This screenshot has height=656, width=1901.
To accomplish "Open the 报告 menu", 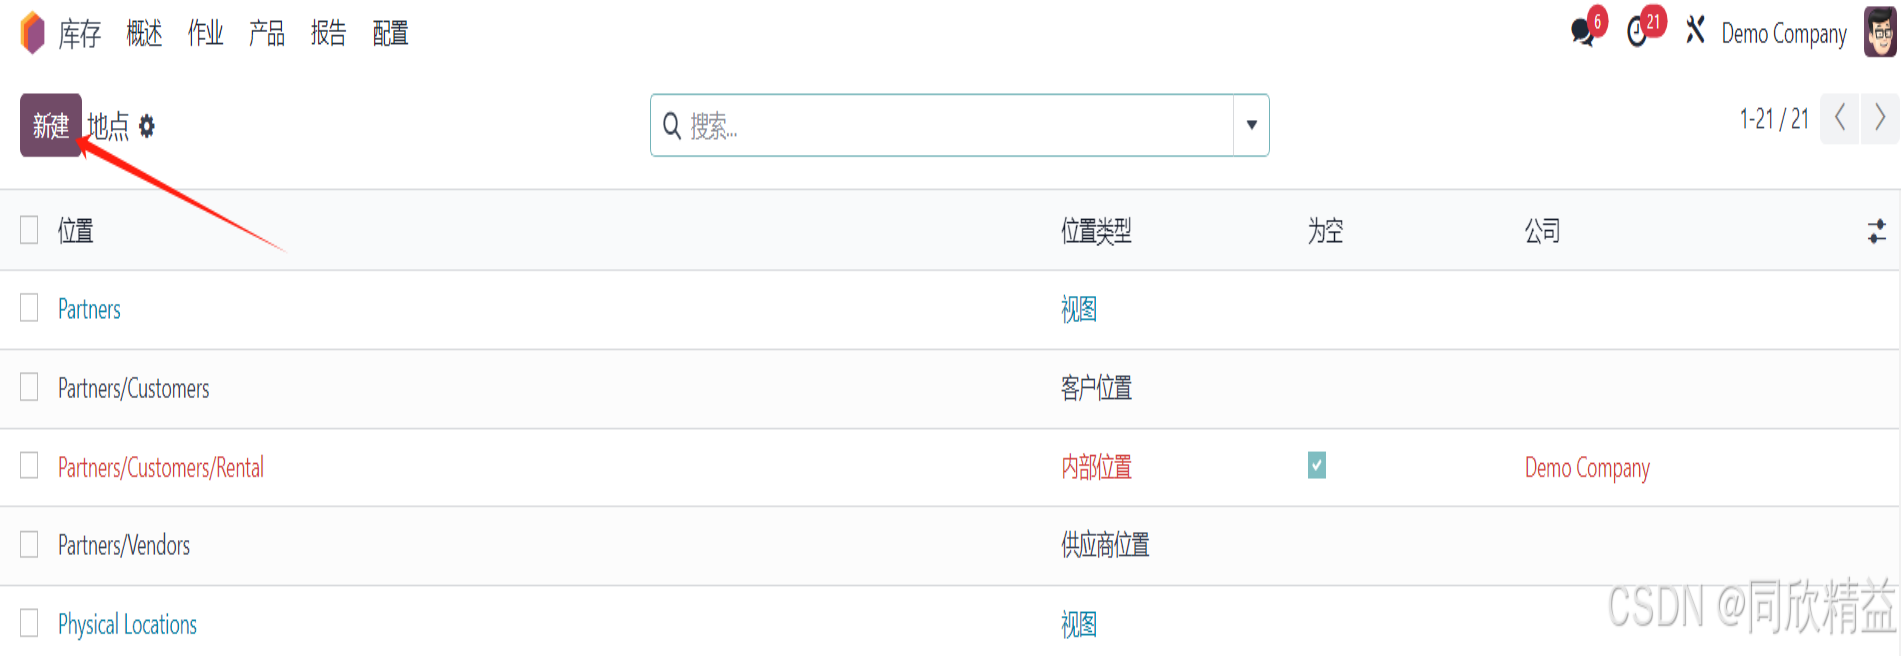I will coord(328,33).
